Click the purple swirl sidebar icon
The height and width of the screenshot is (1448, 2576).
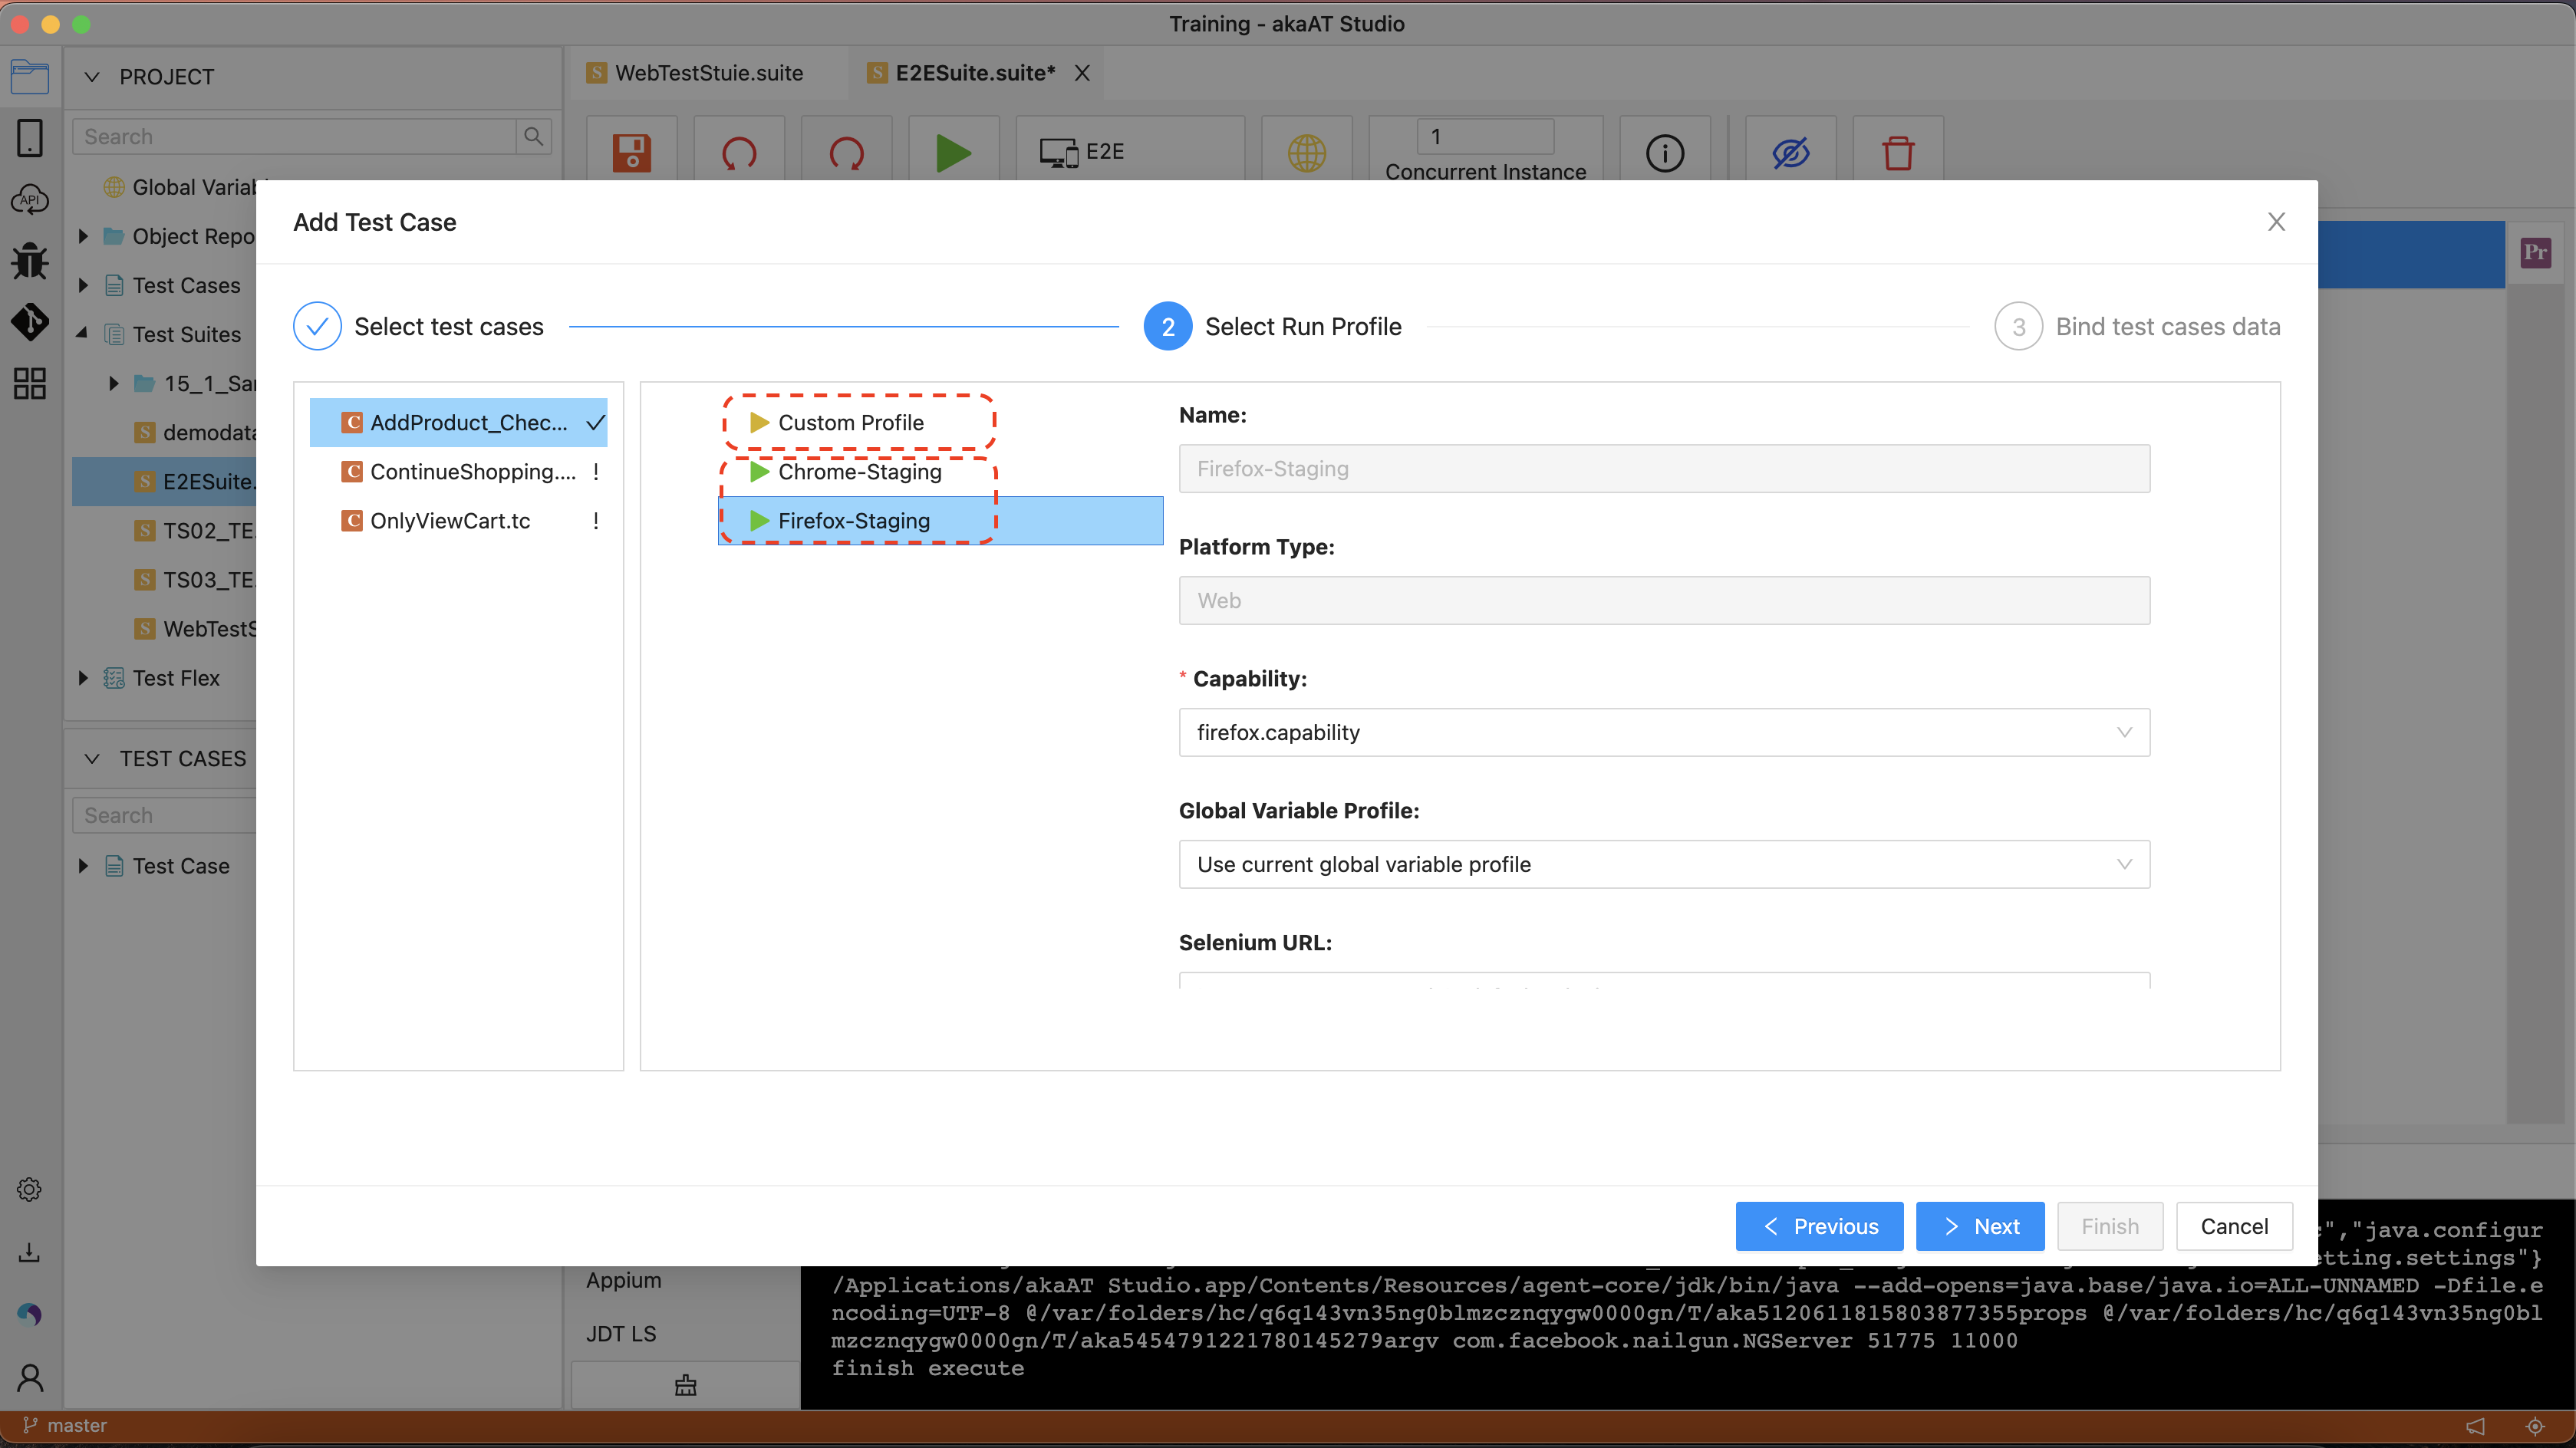pyautogui.click(x=30, y=1315)
